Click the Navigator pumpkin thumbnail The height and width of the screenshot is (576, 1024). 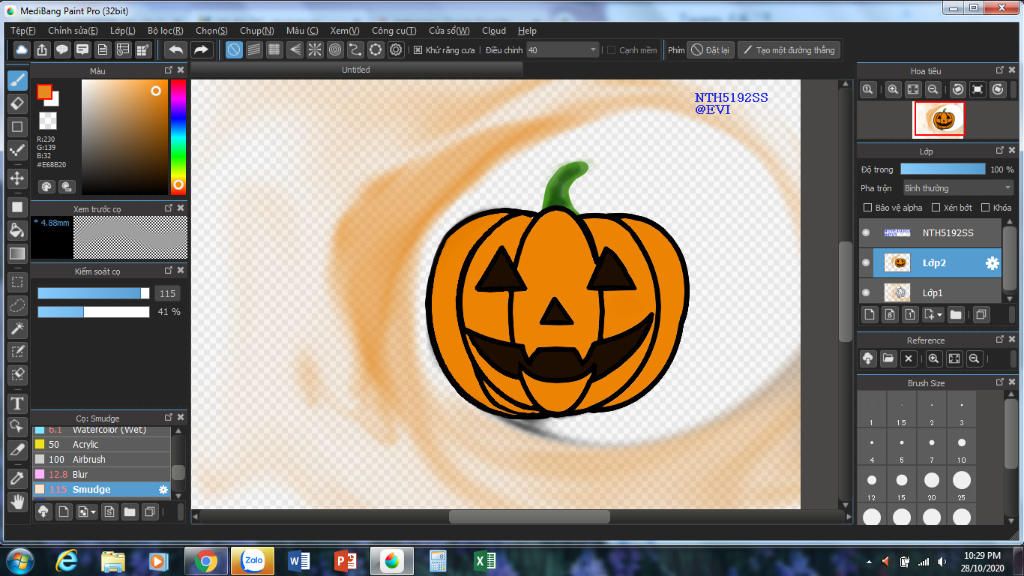pos(938,120)
